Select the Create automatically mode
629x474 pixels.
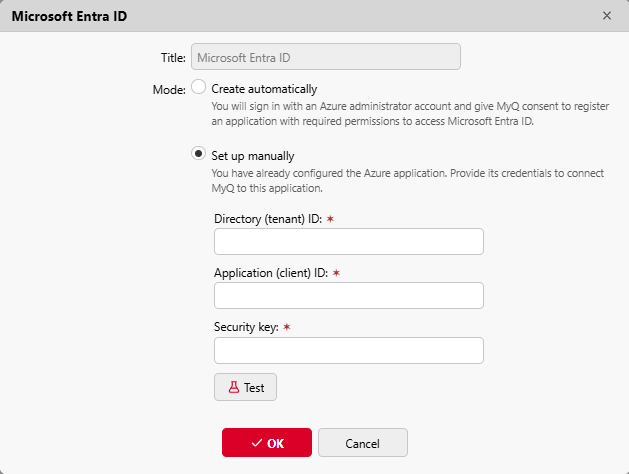point(199,87)
